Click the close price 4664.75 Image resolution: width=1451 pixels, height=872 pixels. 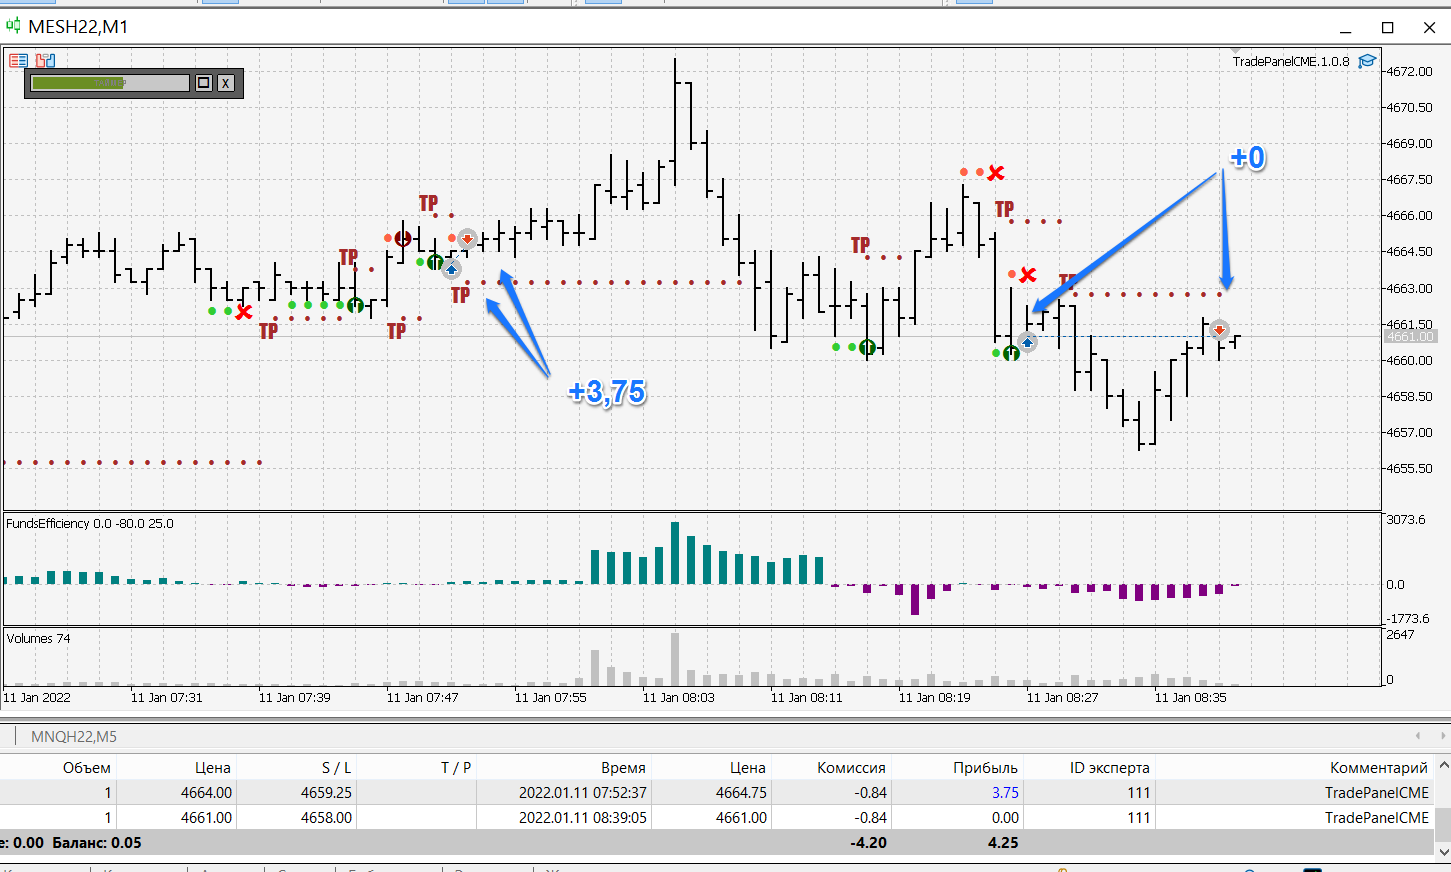click(x=741, y=793)
